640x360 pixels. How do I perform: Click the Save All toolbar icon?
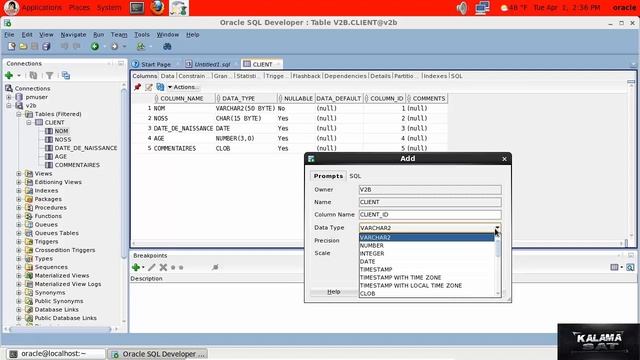pyautogui.click(x=46, y=47)
